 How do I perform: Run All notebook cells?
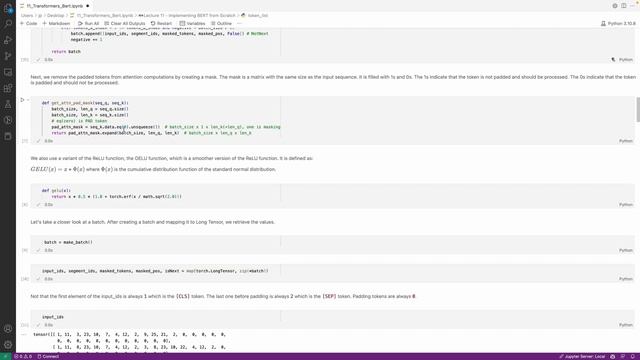click(89, 24)
